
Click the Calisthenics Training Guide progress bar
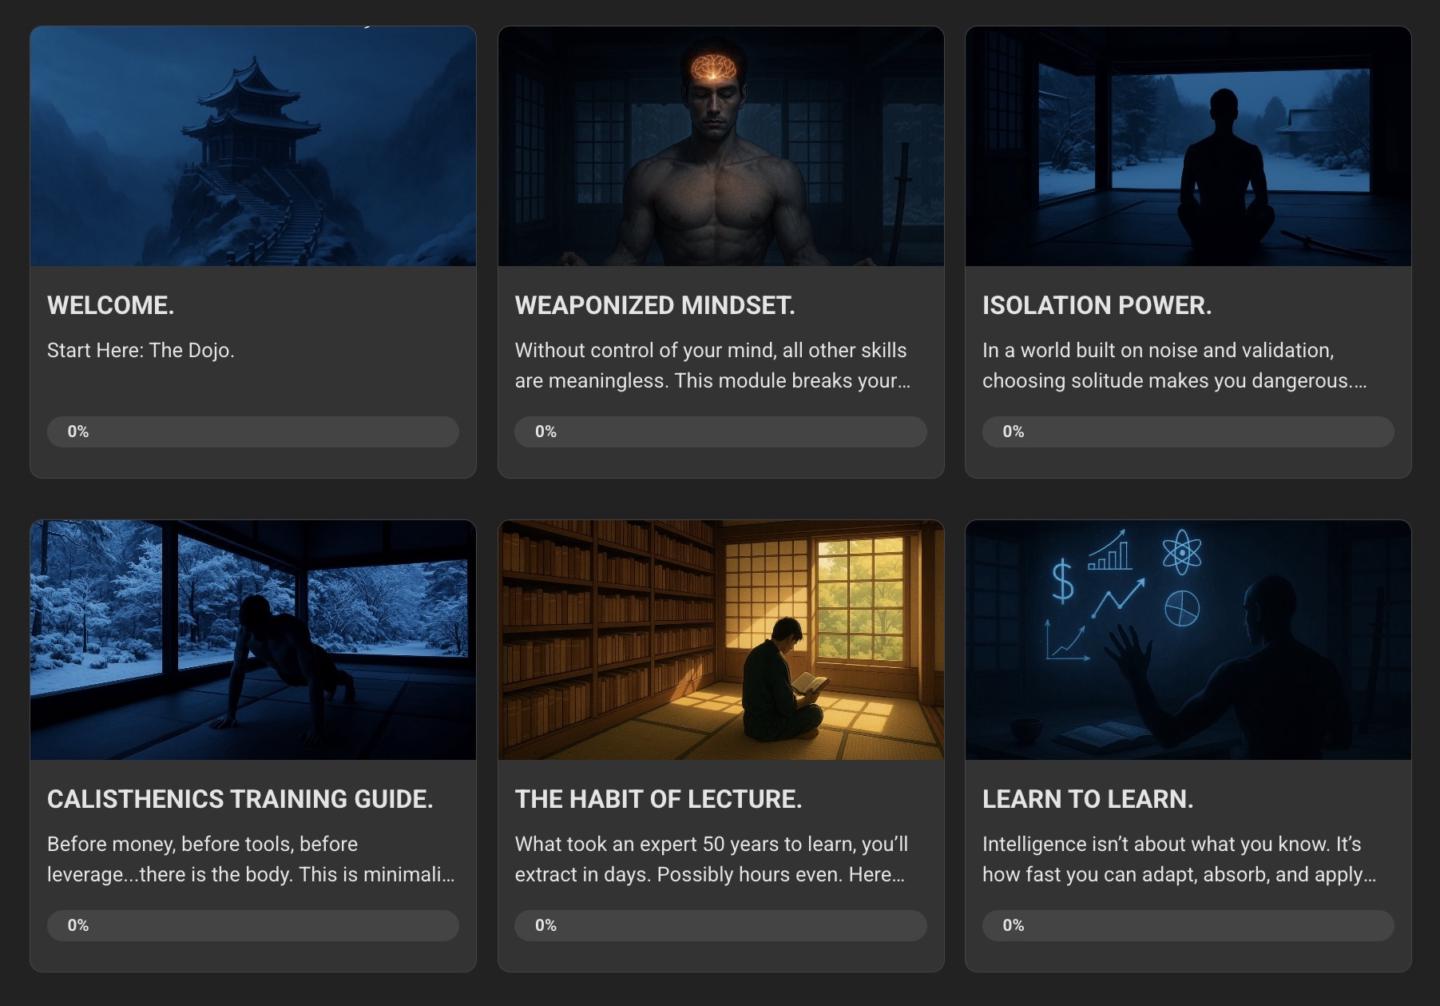(x=253, y=926)
